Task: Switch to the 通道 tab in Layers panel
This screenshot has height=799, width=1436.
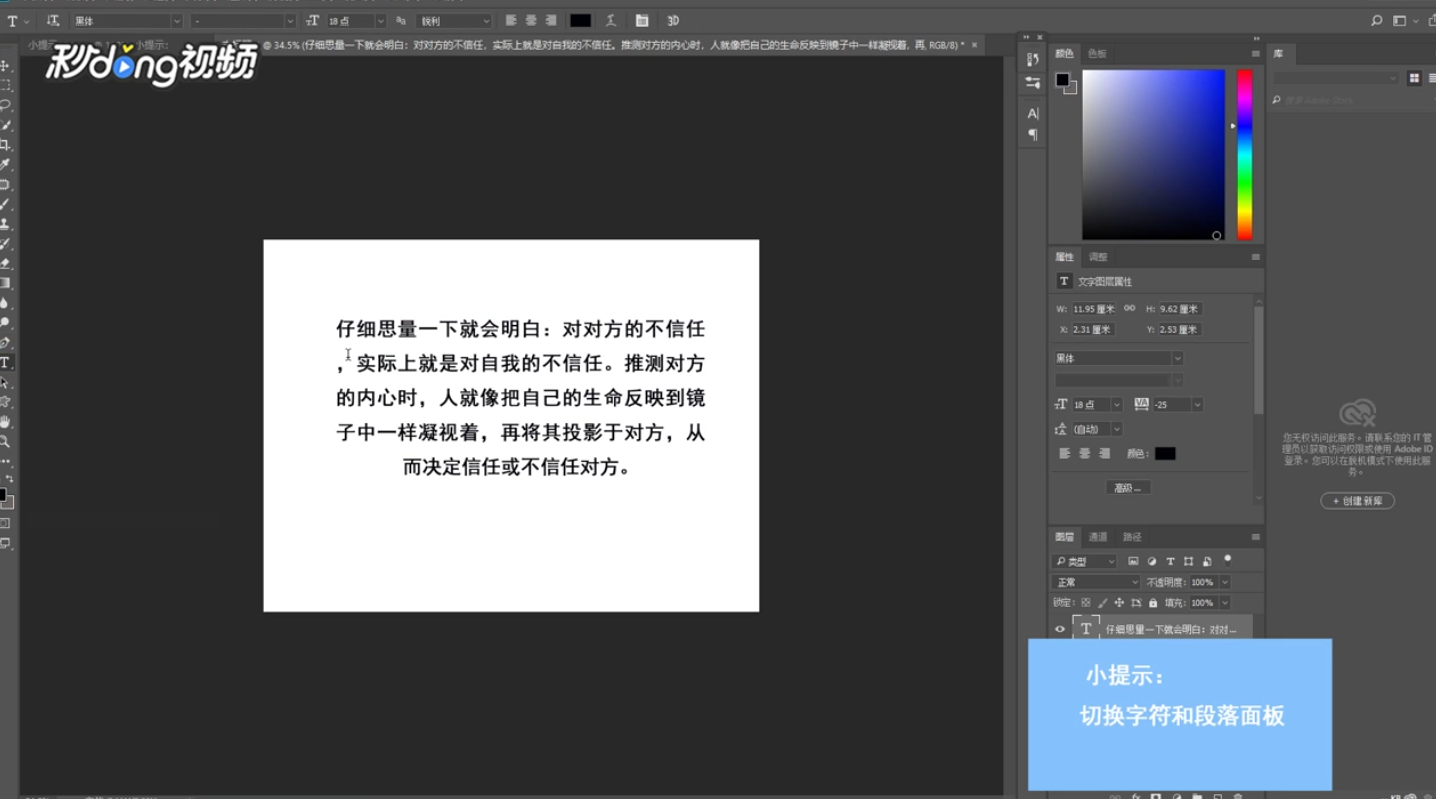Action: (1097, 536)
